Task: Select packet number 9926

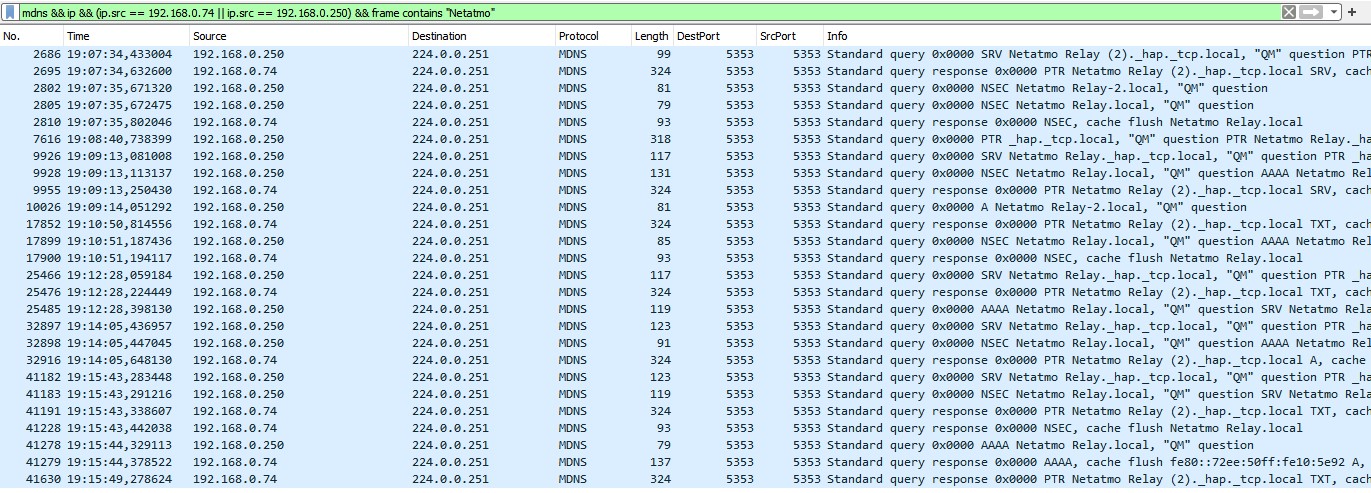Action: coord(47,156)
